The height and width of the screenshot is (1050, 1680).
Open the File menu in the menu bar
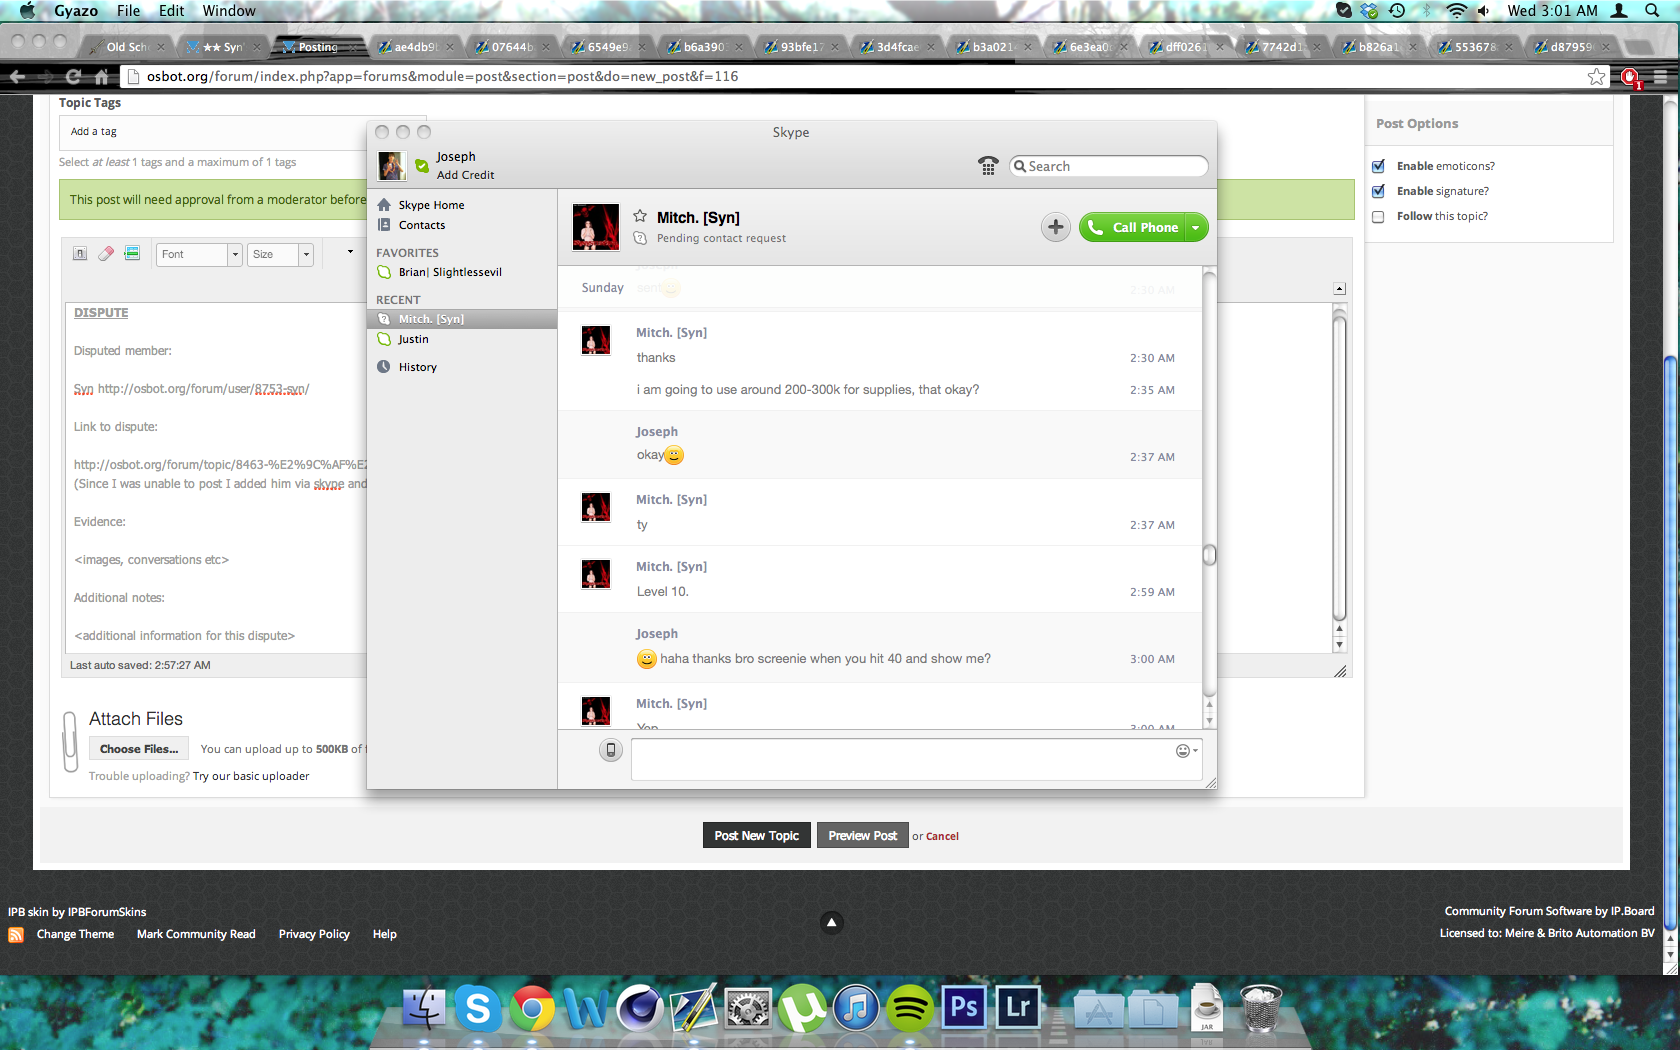128,11
